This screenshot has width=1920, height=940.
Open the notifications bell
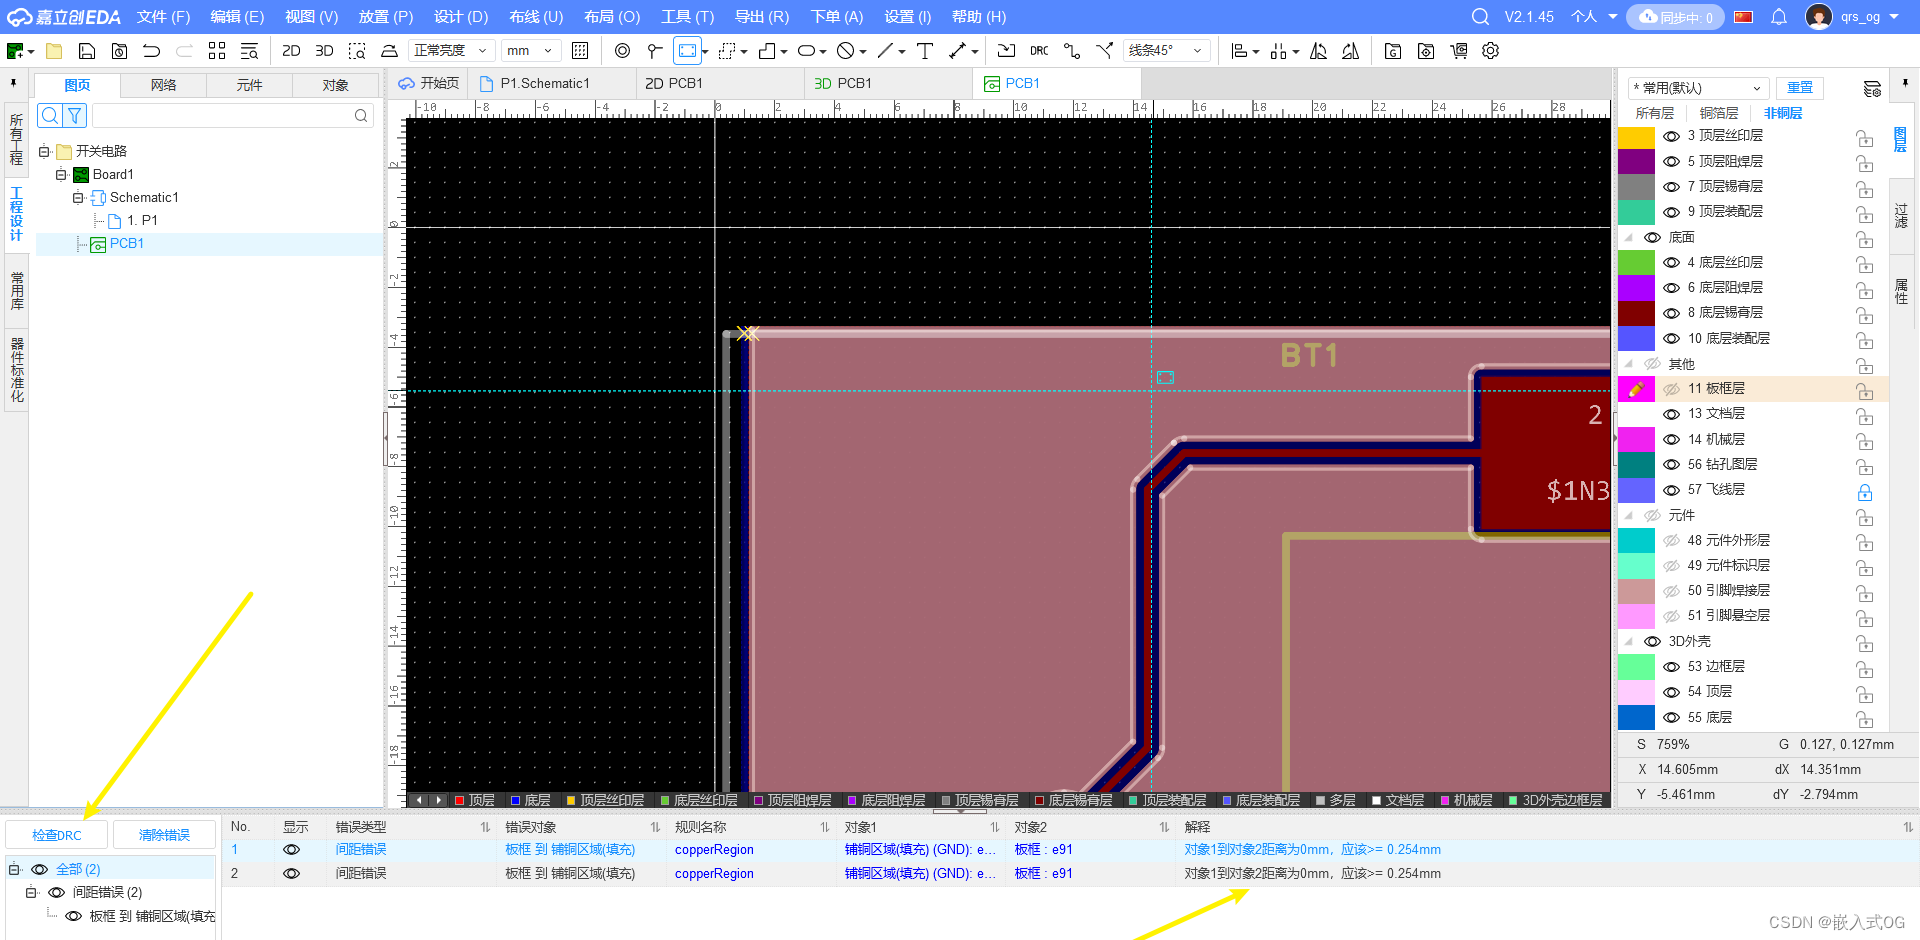(1779, 17)
